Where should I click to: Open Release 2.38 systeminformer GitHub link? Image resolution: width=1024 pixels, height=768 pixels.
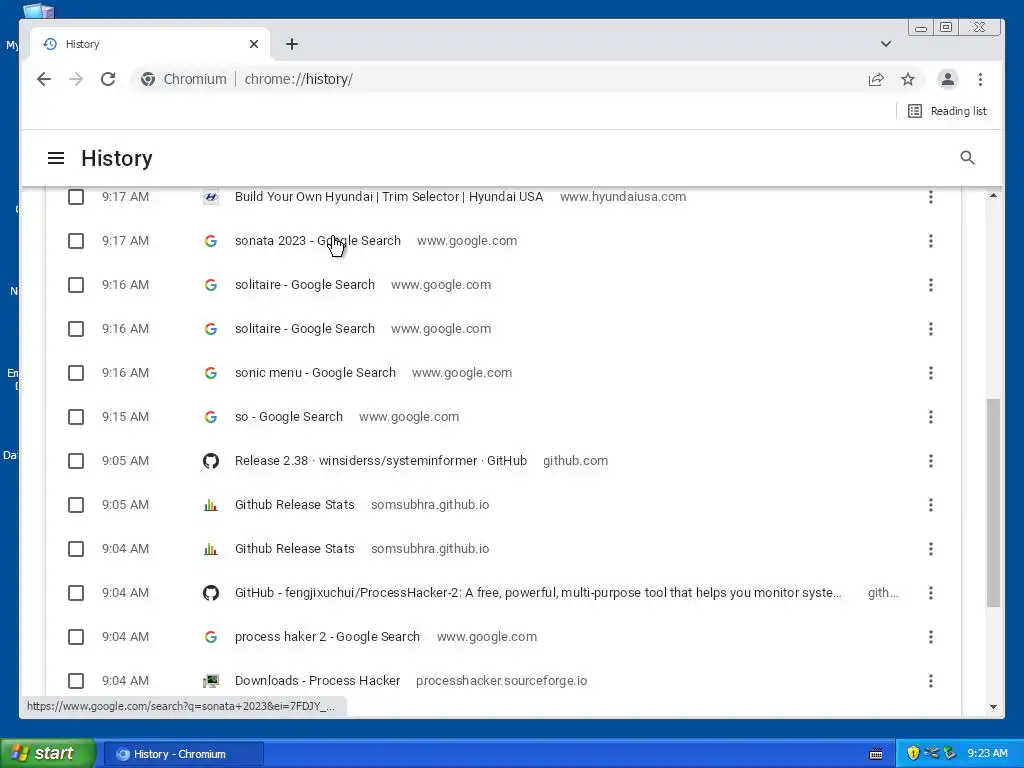[x=381, y=461]
